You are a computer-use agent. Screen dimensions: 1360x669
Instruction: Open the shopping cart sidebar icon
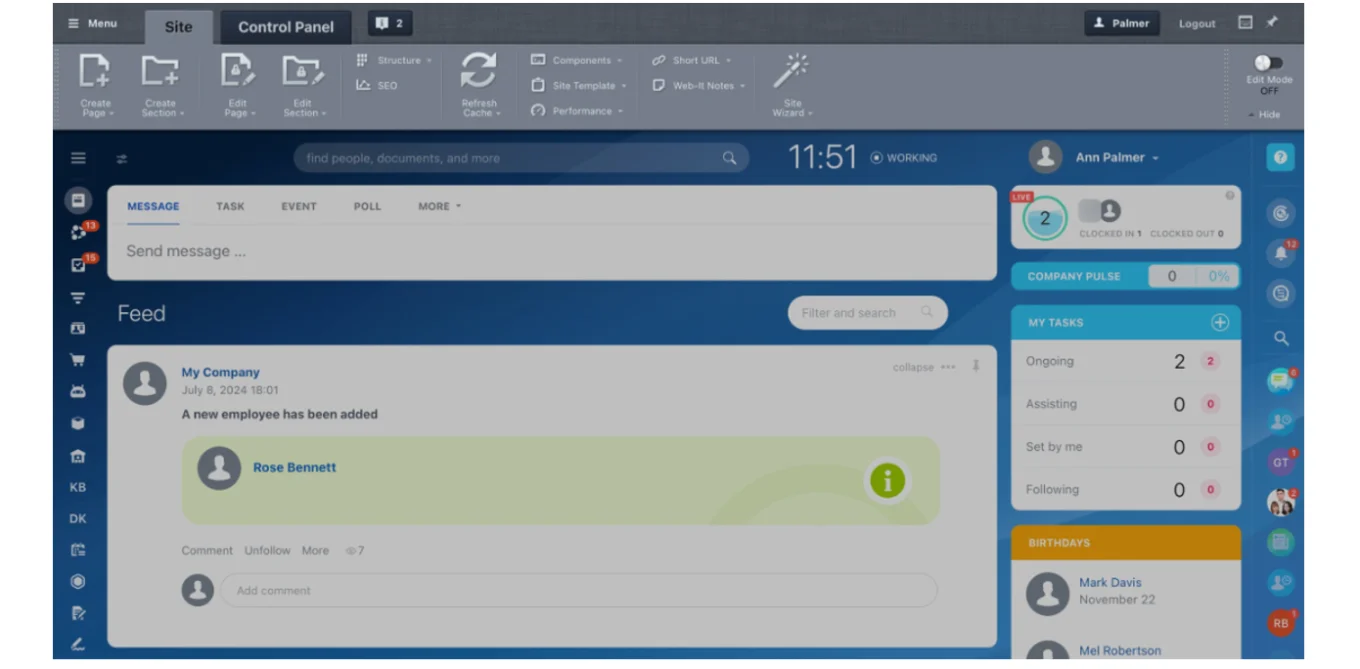(x=78, y=360)
